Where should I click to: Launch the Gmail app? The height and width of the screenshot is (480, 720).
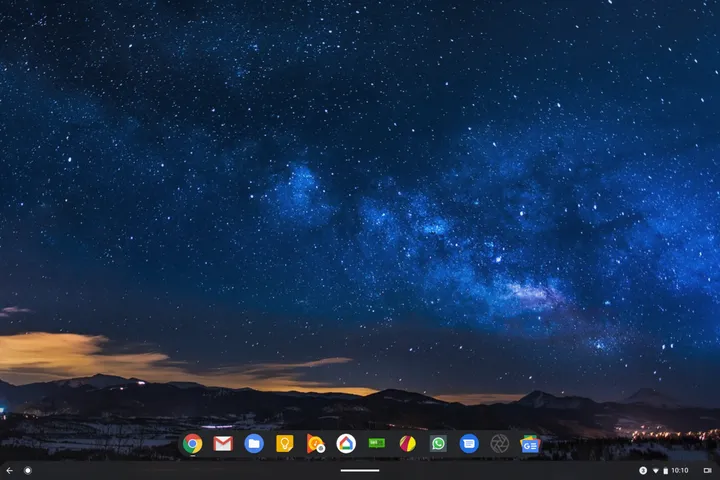[223, 443]
